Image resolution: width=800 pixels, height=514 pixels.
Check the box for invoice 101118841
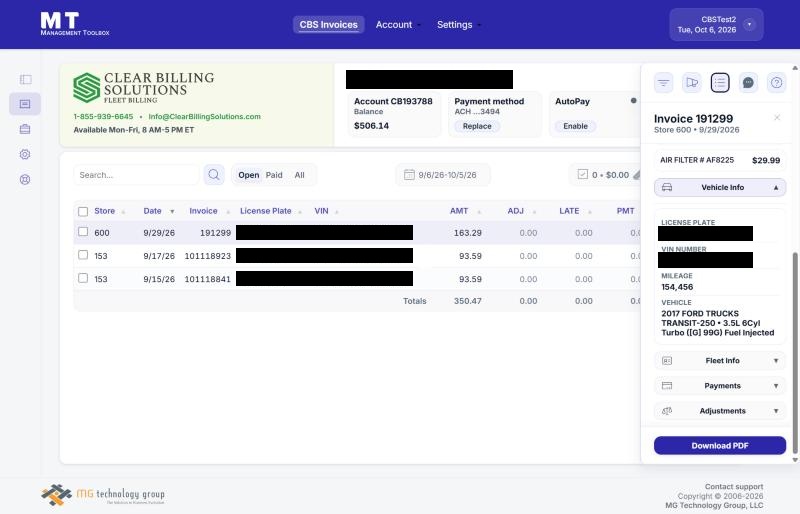(x=83, y=278)
